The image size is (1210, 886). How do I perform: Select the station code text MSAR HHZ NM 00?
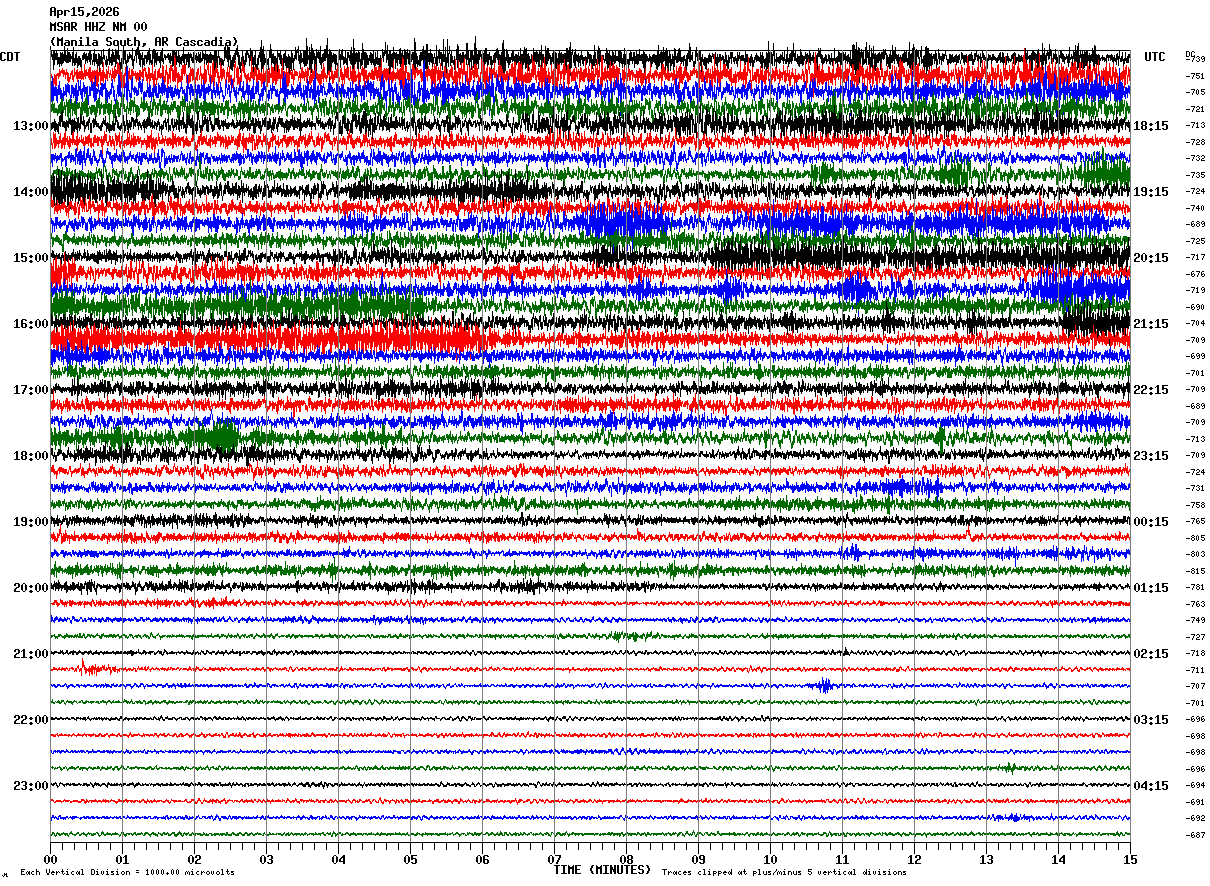[98, 27]
